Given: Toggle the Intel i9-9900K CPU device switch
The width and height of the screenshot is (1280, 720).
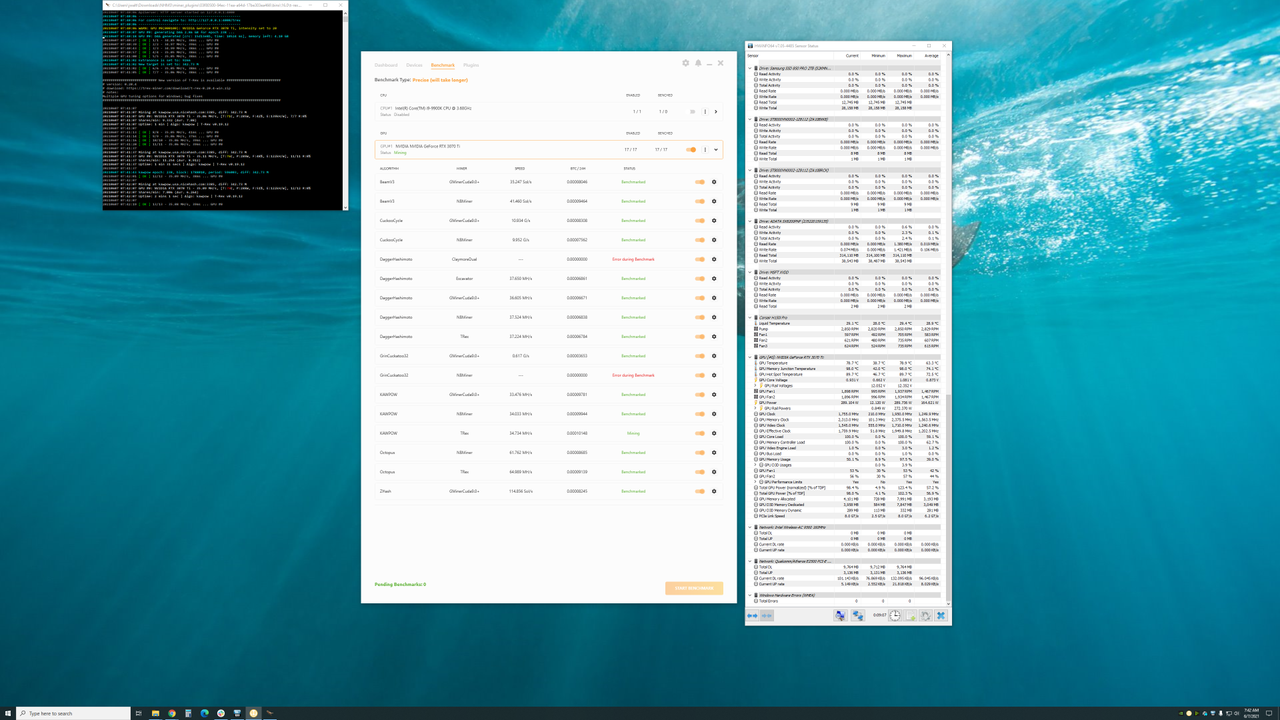Looking at the screenshot, I should tap(692, 112).
